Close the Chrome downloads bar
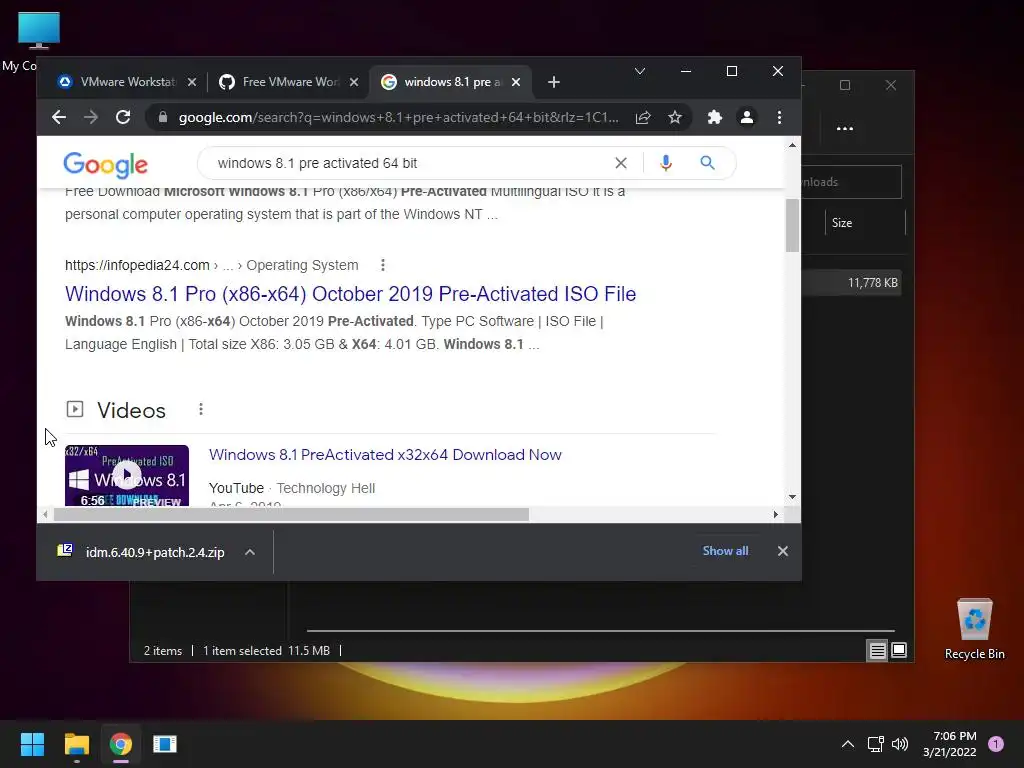Image resolution: width=1024 pixels, height=768 pixels. (x=783, y=551)
